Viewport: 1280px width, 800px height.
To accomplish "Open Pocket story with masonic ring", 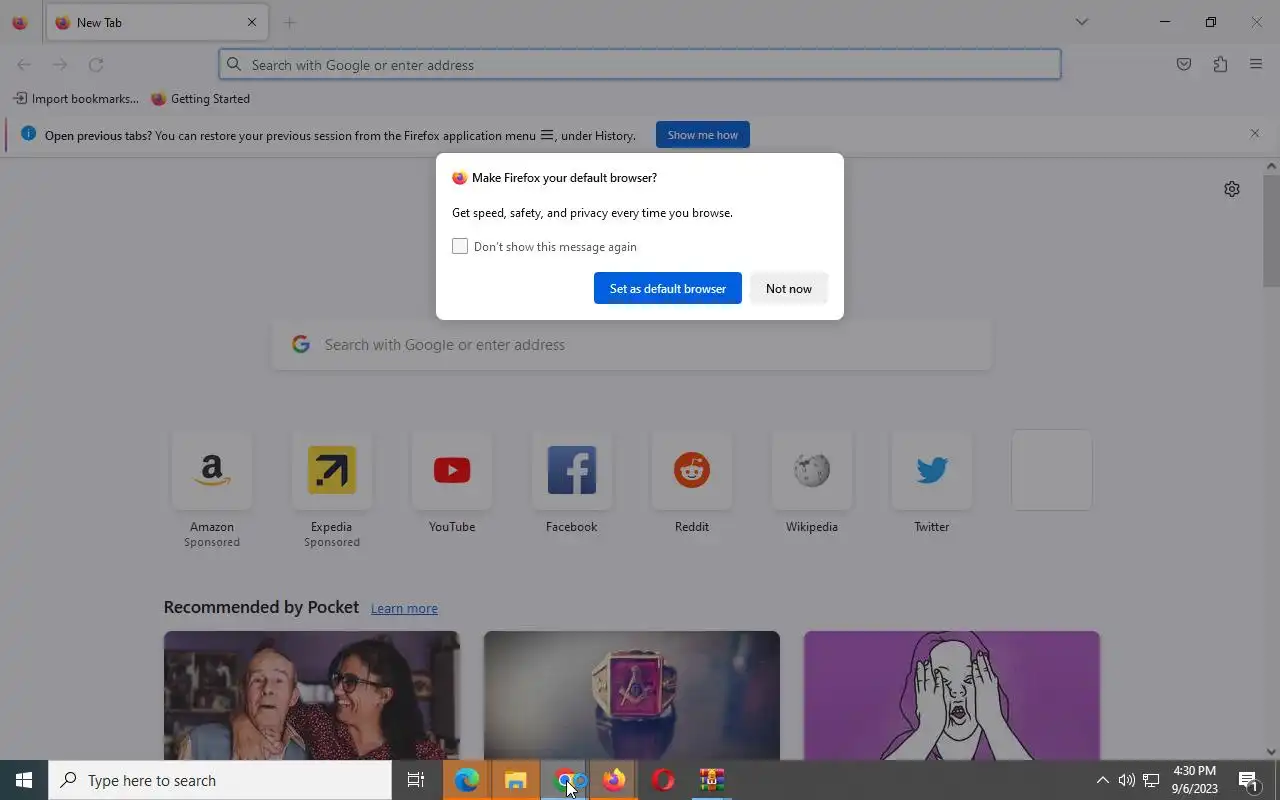I will 632,695.
